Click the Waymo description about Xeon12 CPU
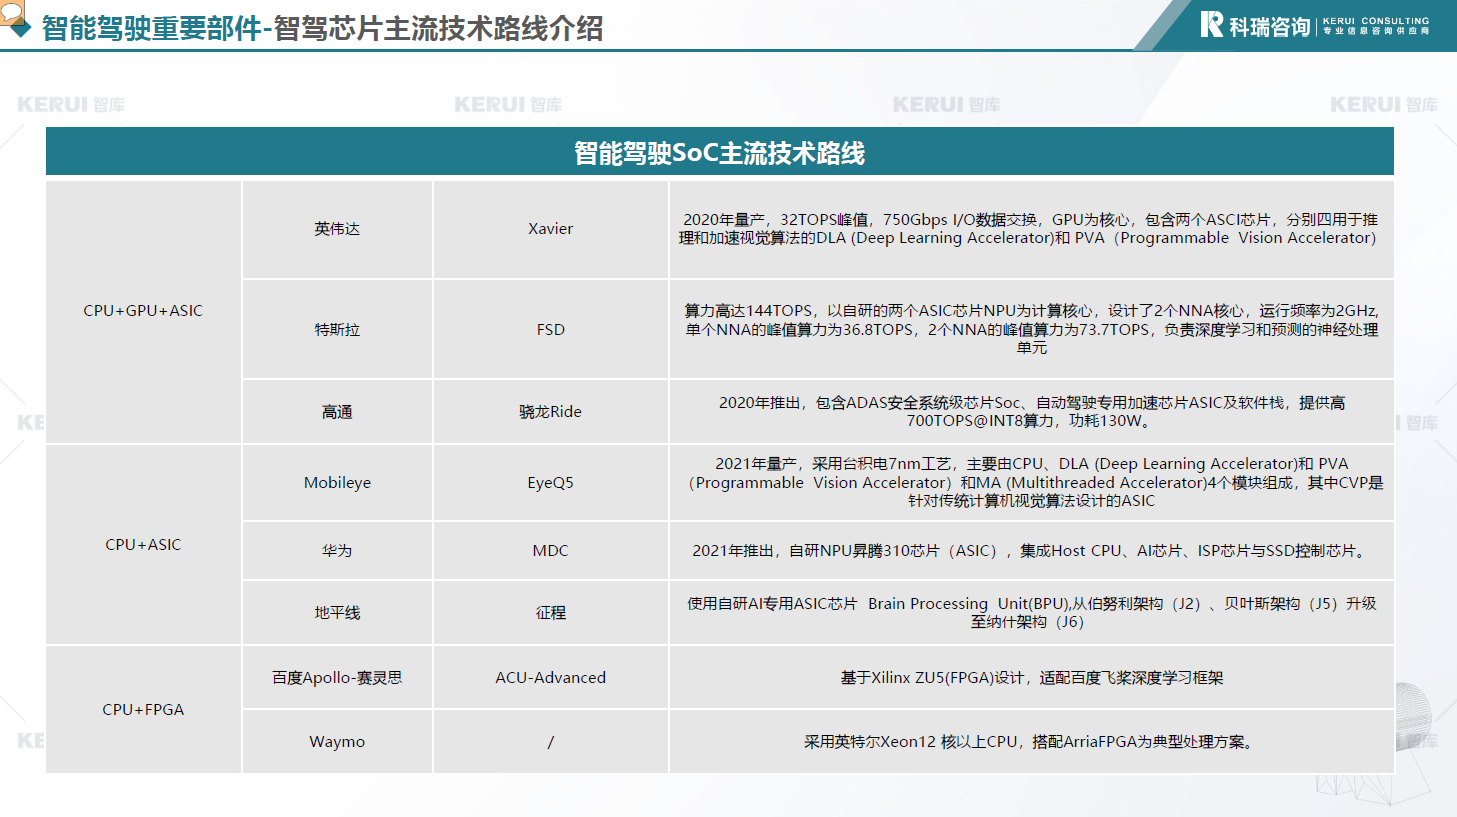 coord(1031,741)
